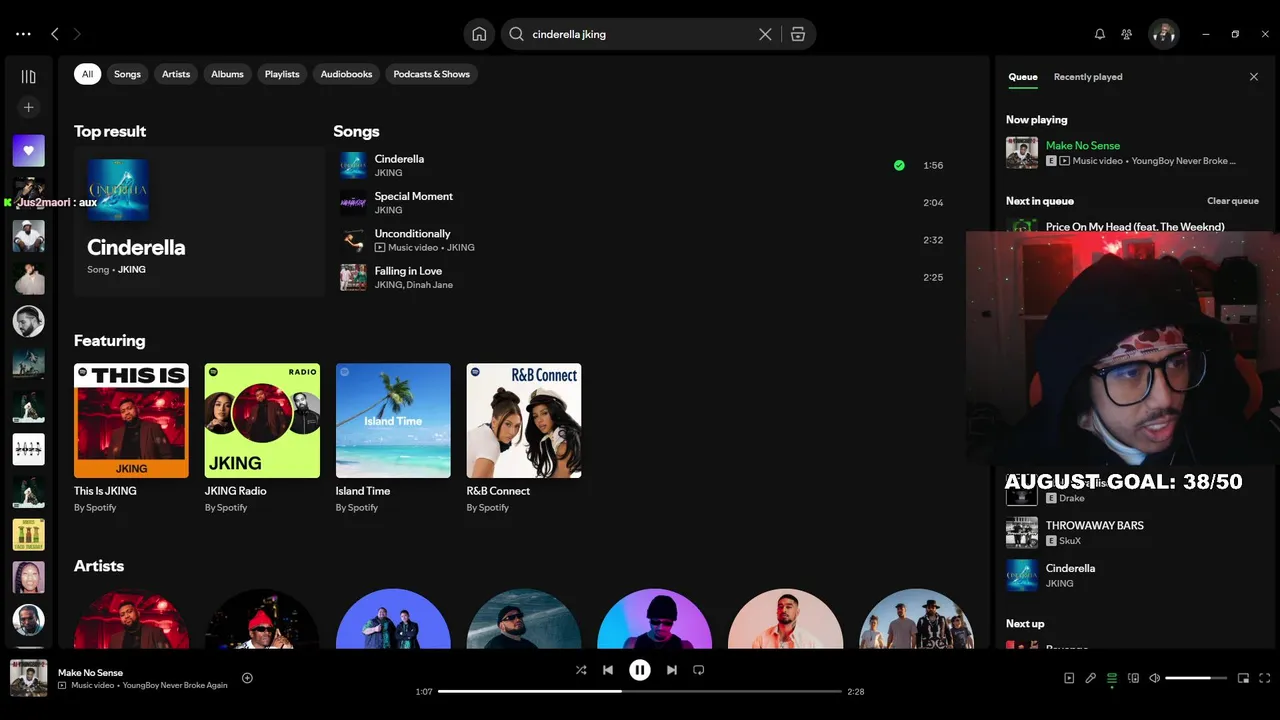Open Make No Sense title in the player bar
Image resolution: width=1280 pixels, height=720 pixels.
coord(90,673)
